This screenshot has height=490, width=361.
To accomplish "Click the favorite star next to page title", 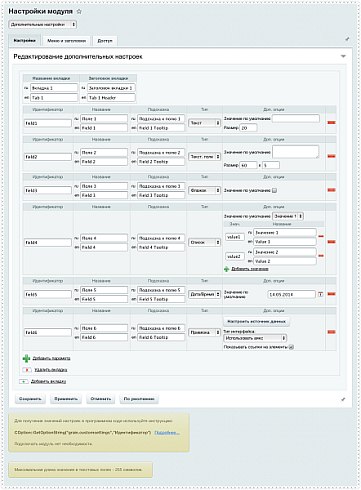I will point(79,11).
